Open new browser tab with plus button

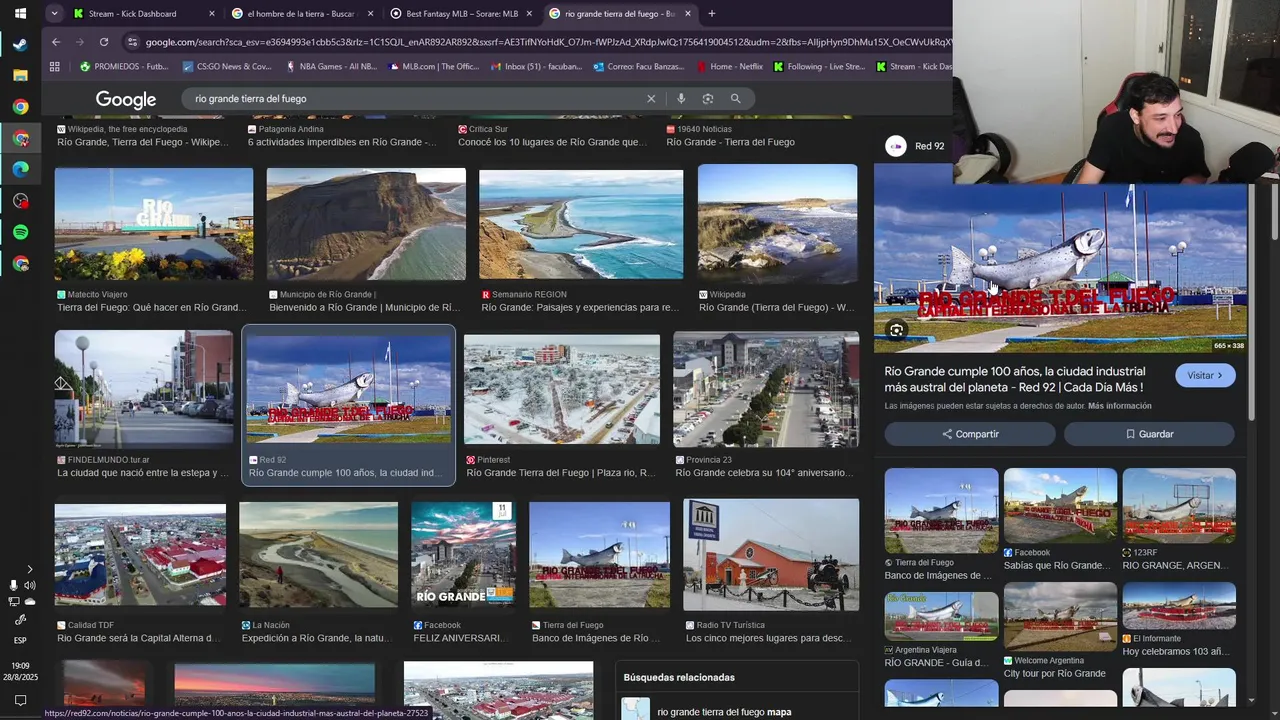712,14
